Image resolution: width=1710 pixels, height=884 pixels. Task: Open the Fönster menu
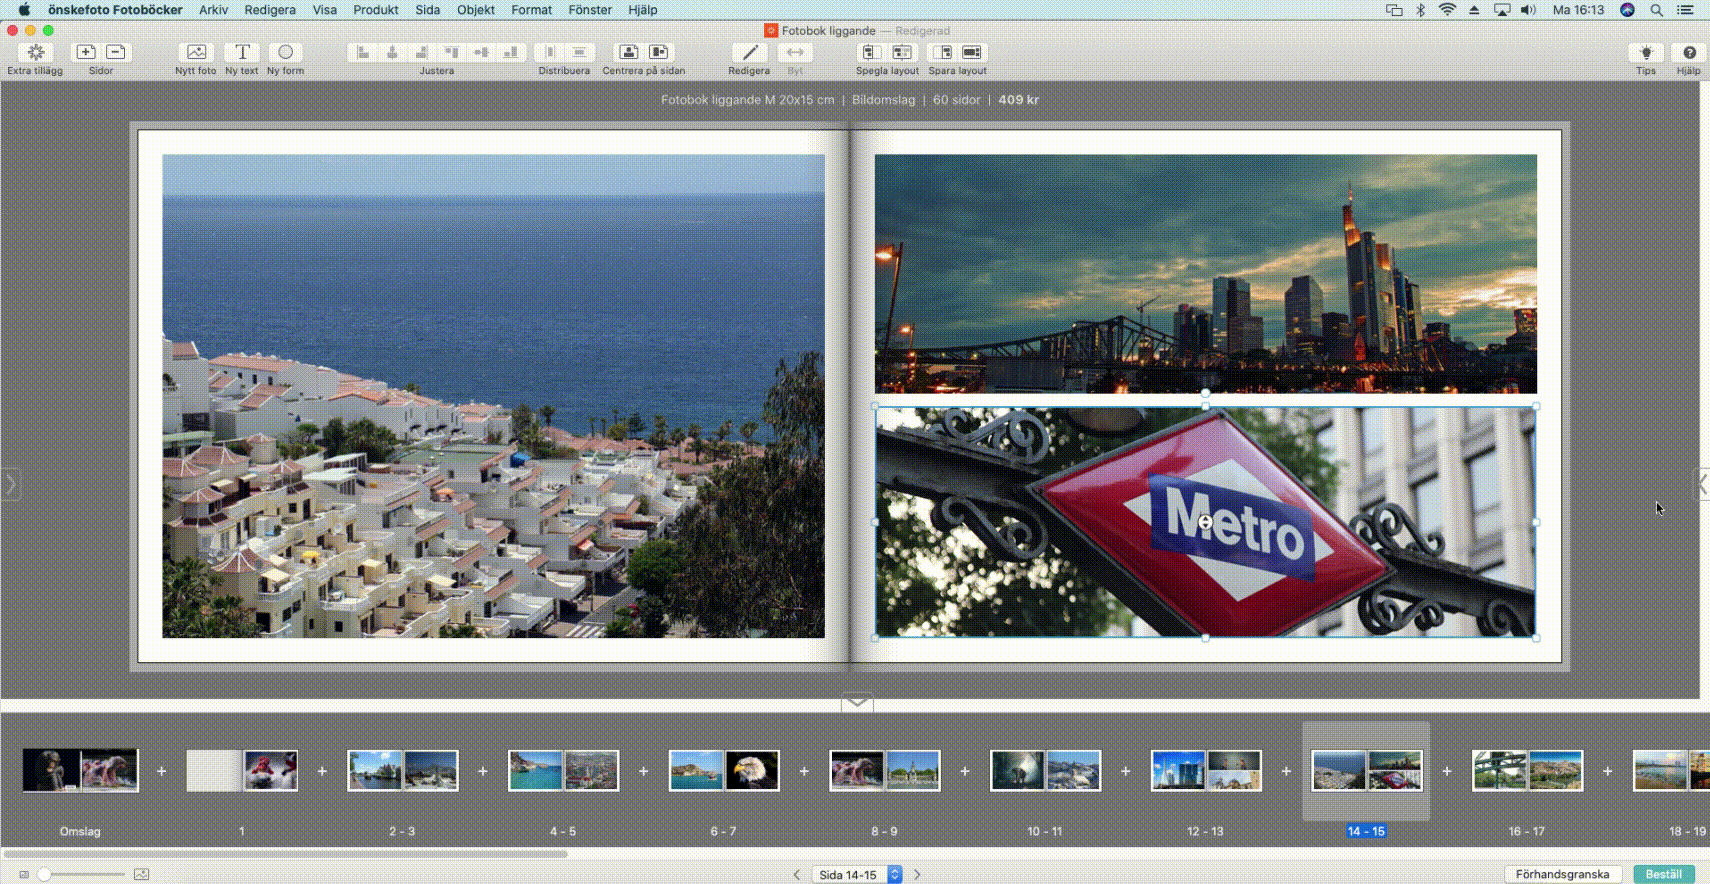(x=590, y=10)
